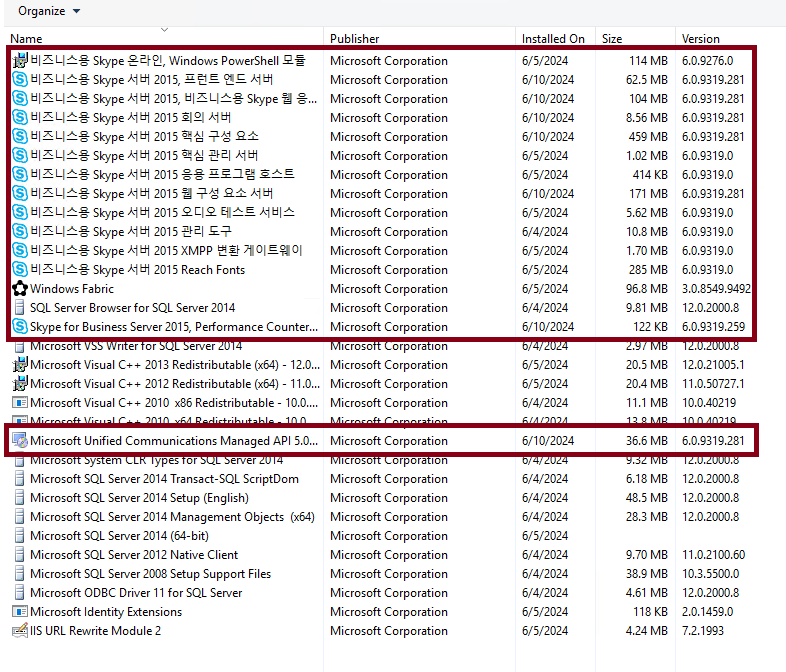Click icon of SQL Server 2012 Native Client
Image resolution: width=786 pixels, height=672 pixels.
(20, 555)
